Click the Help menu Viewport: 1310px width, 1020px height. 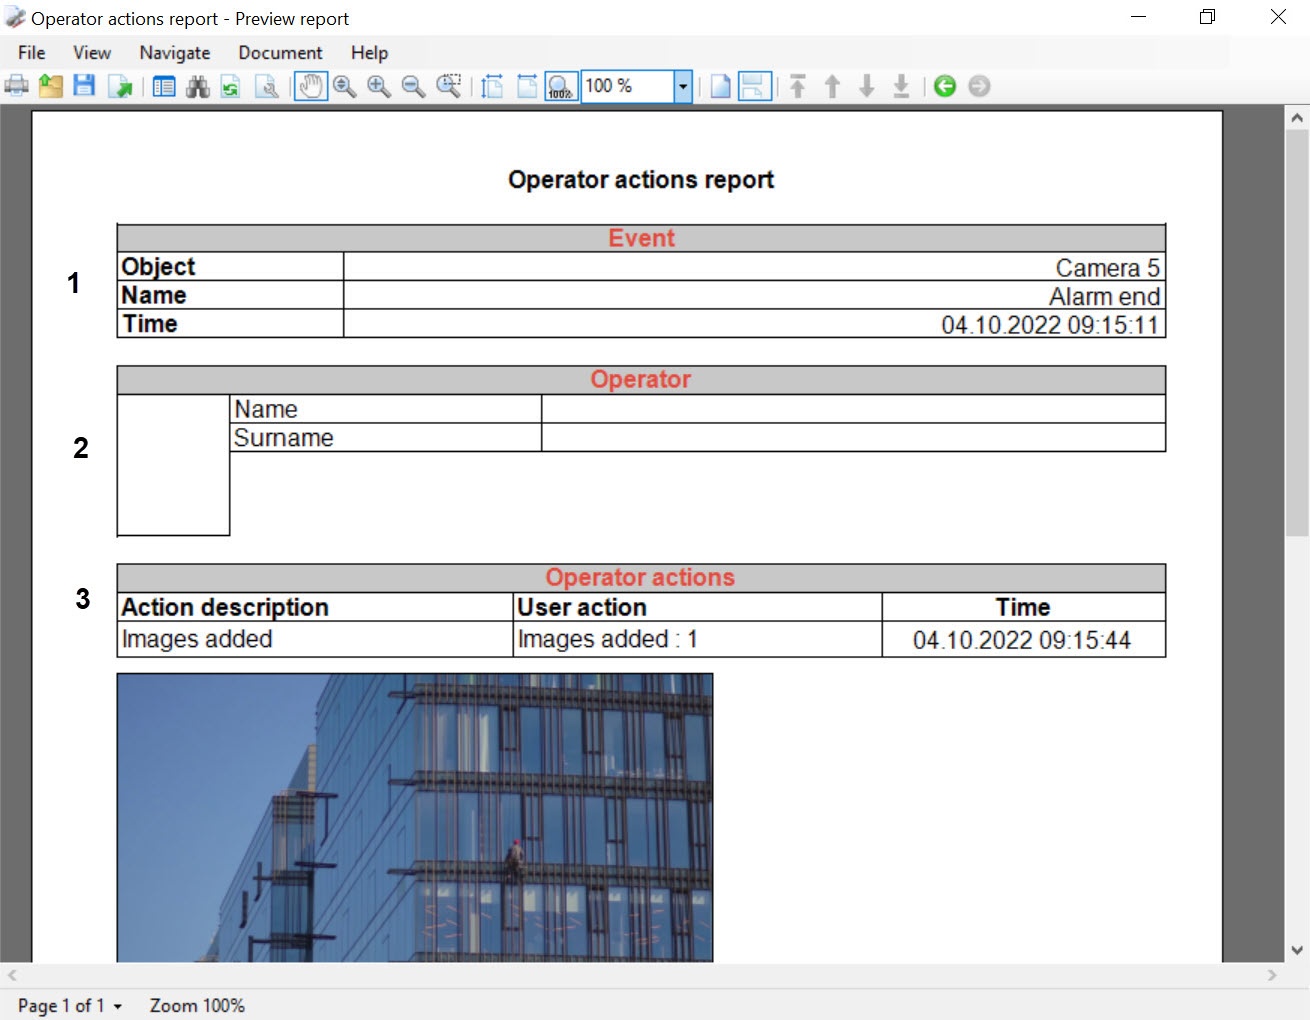coord(369,53)
